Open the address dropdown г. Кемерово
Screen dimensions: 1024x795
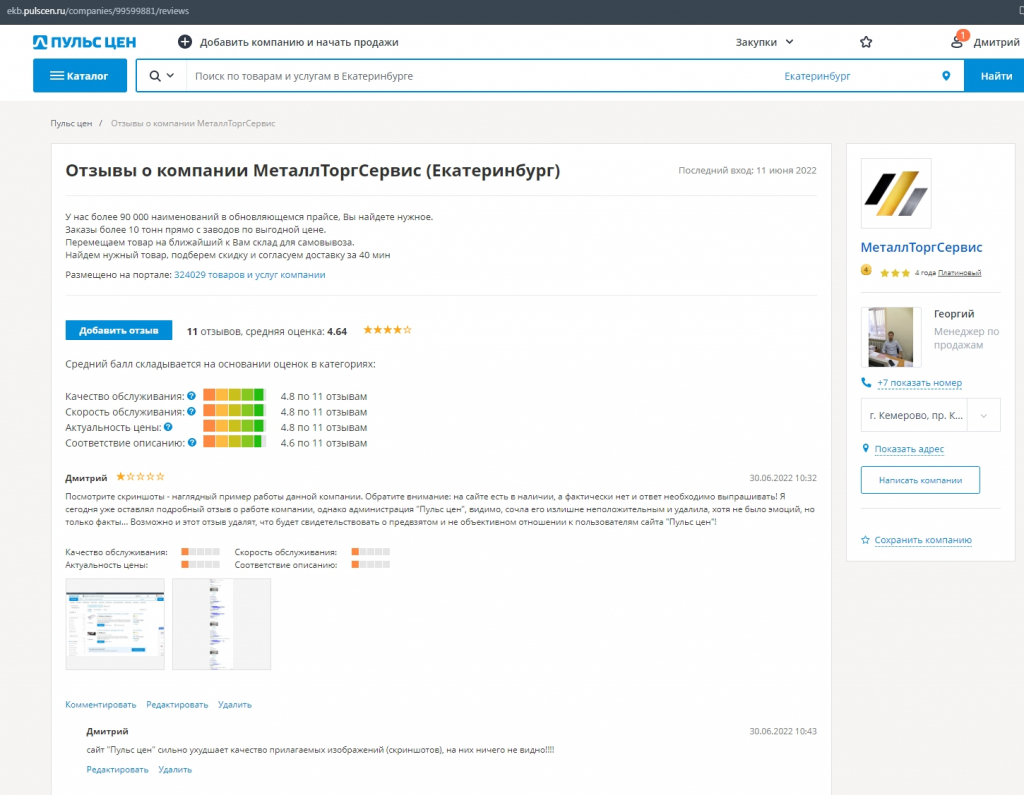(930, 415)
